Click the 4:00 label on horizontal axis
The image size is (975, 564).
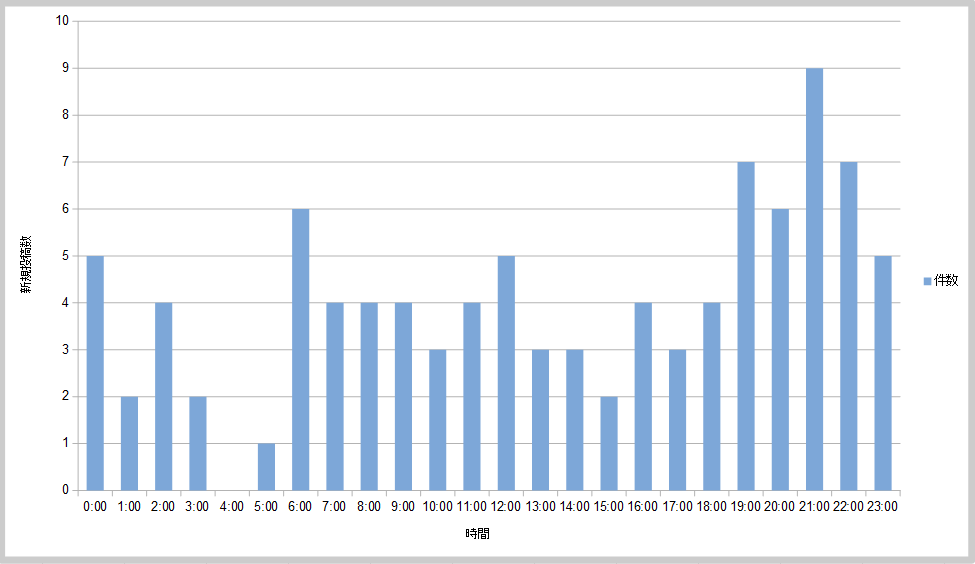click(x=231, y=507)
